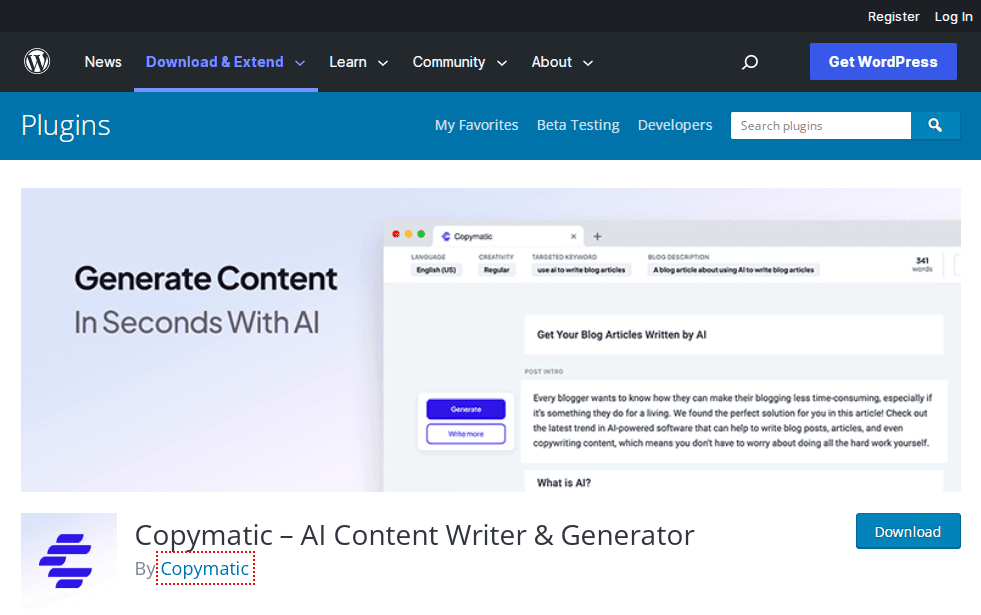This screenshot has height=615, width=981.
Task: Click the plugin title heading
Action: (x=415, y=536)
